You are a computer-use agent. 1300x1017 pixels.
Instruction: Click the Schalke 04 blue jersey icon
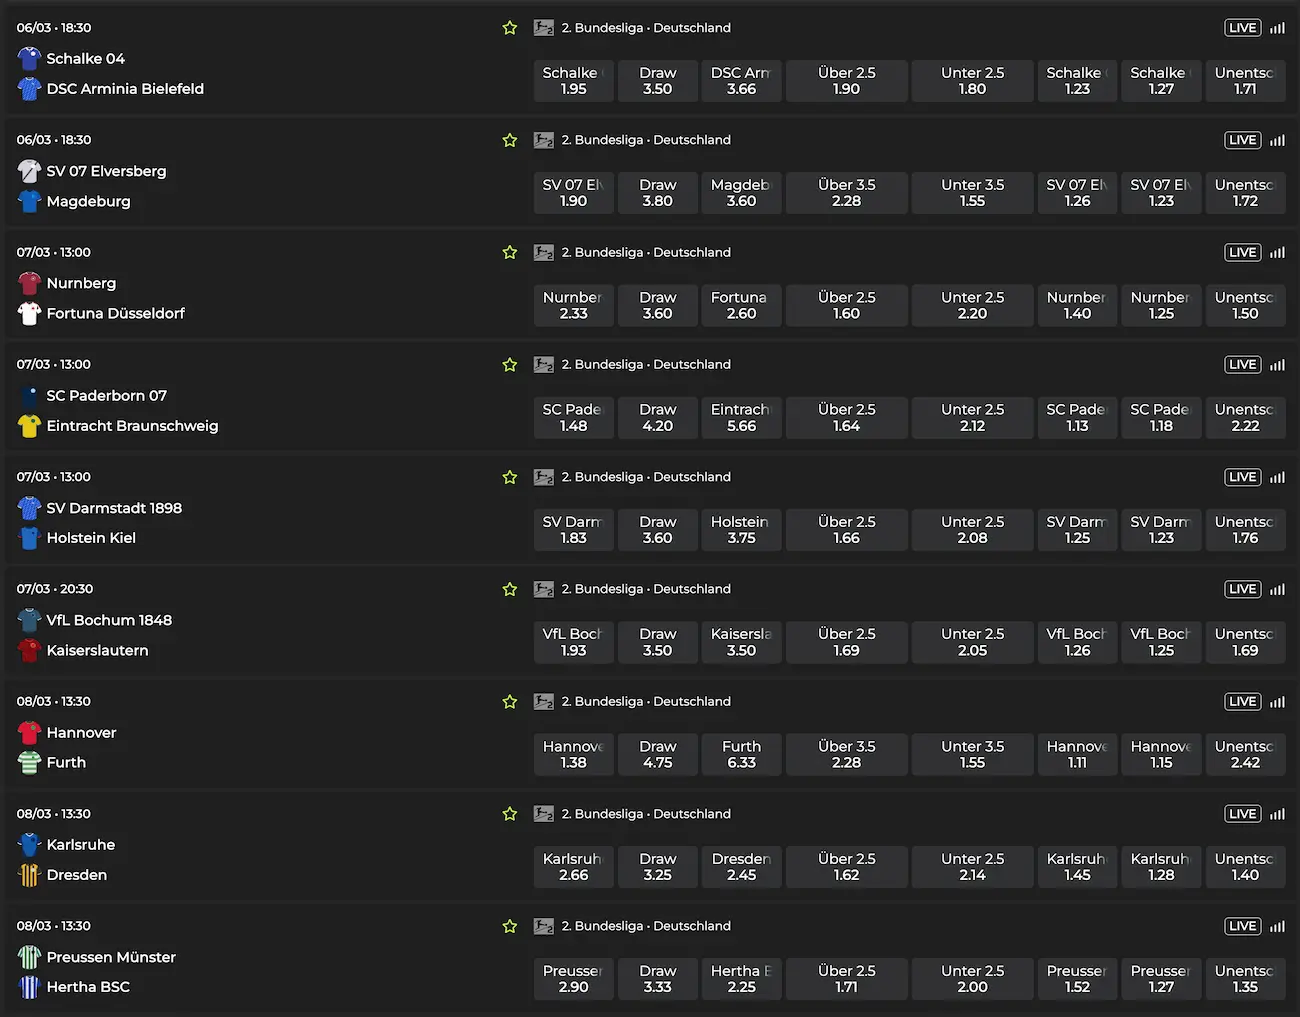click(29, 58)
